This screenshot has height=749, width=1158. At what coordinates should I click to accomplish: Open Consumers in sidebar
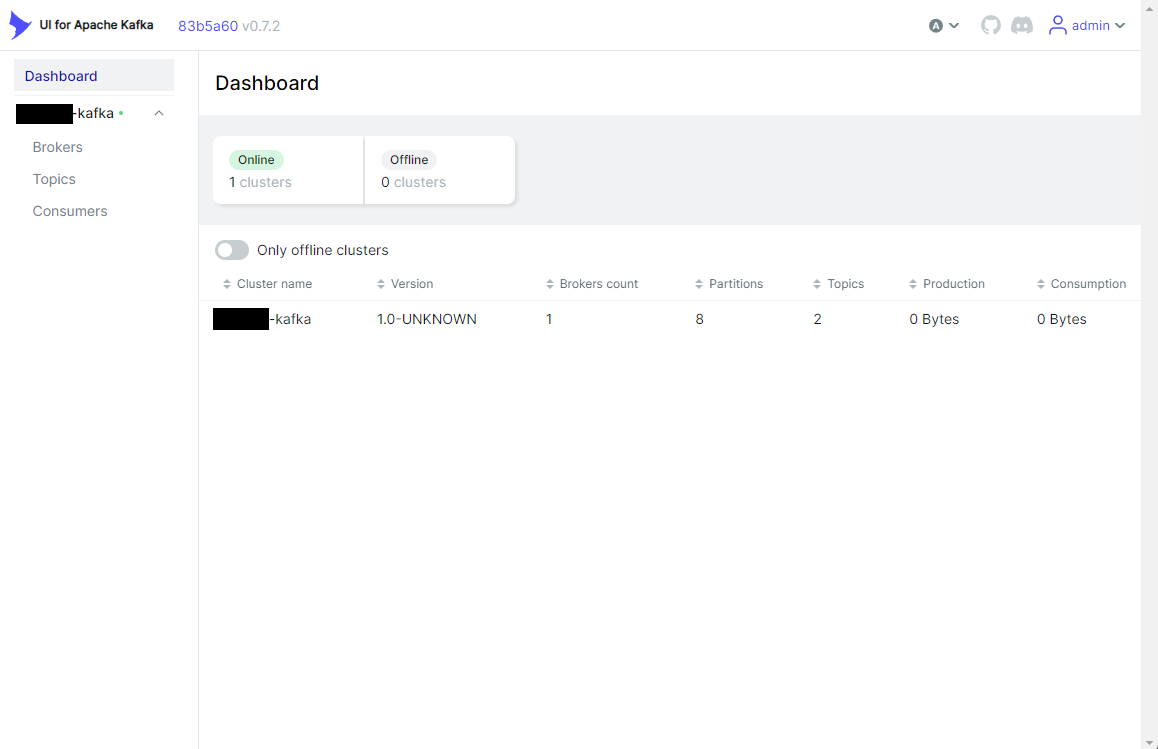[x=70, y=211]
